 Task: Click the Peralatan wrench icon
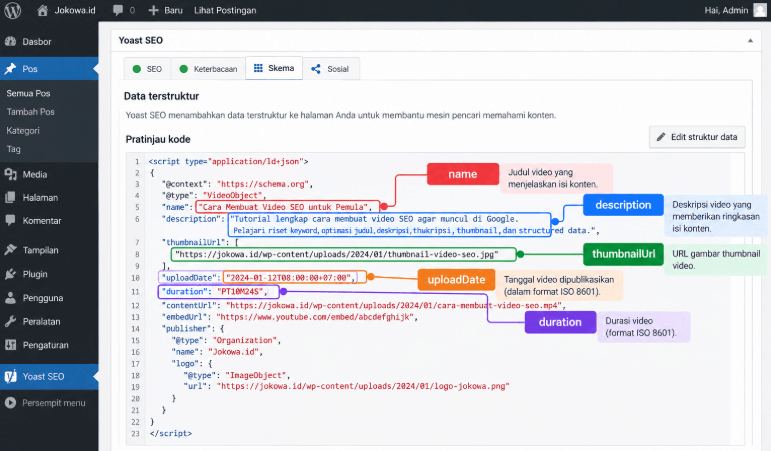tap(10, 321)
